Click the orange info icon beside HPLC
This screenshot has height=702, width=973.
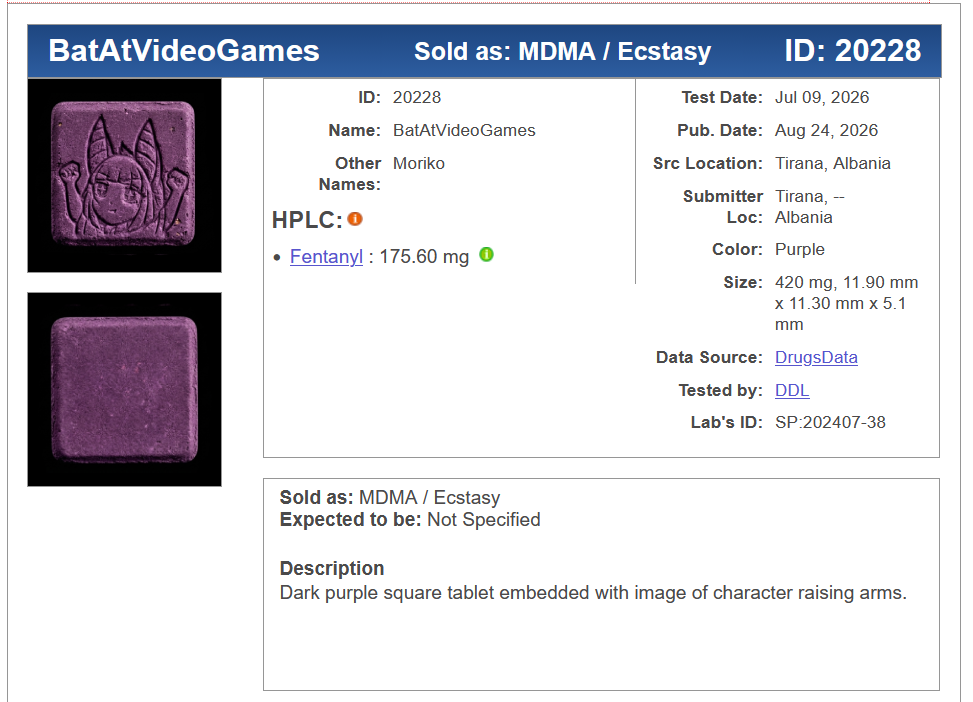355,219
